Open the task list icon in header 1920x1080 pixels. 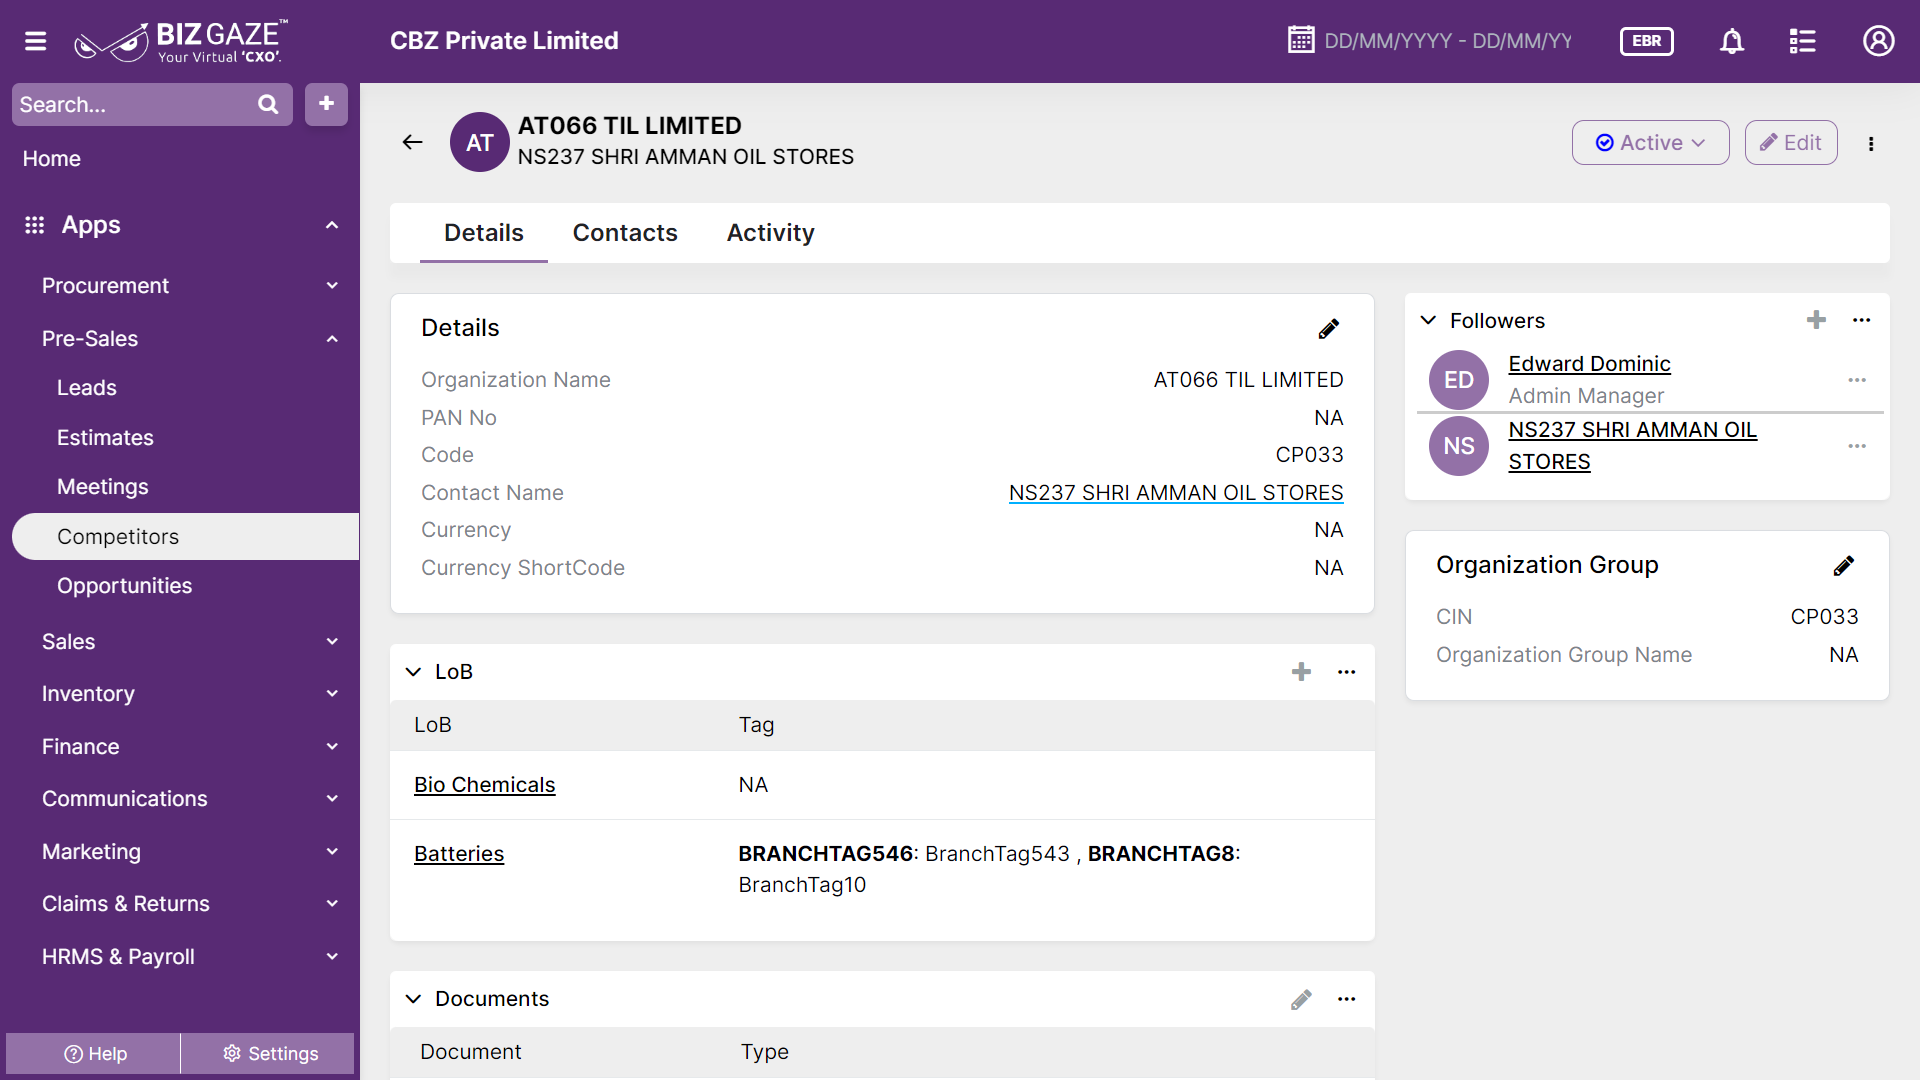(1802, 41)
